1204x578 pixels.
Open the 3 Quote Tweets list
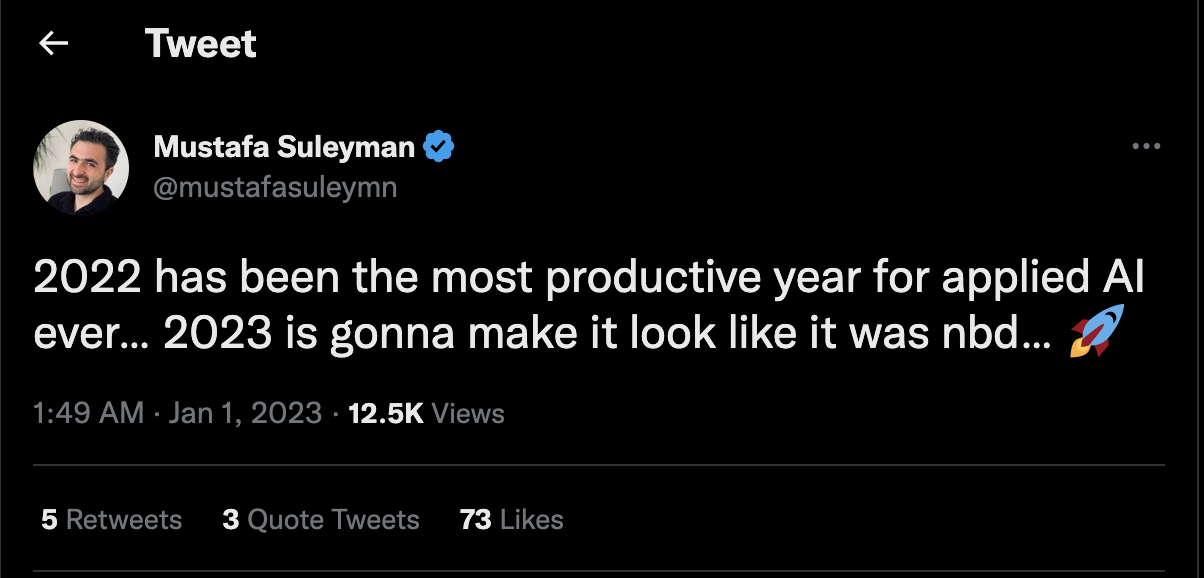(x=321, y=520)
